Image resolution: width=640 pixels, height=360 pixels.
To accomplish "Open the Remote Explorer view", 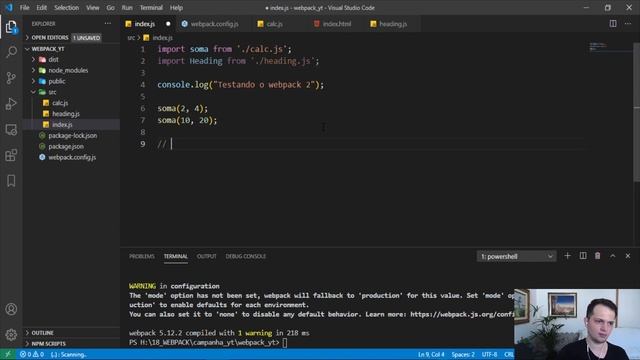I will (11, 130).
